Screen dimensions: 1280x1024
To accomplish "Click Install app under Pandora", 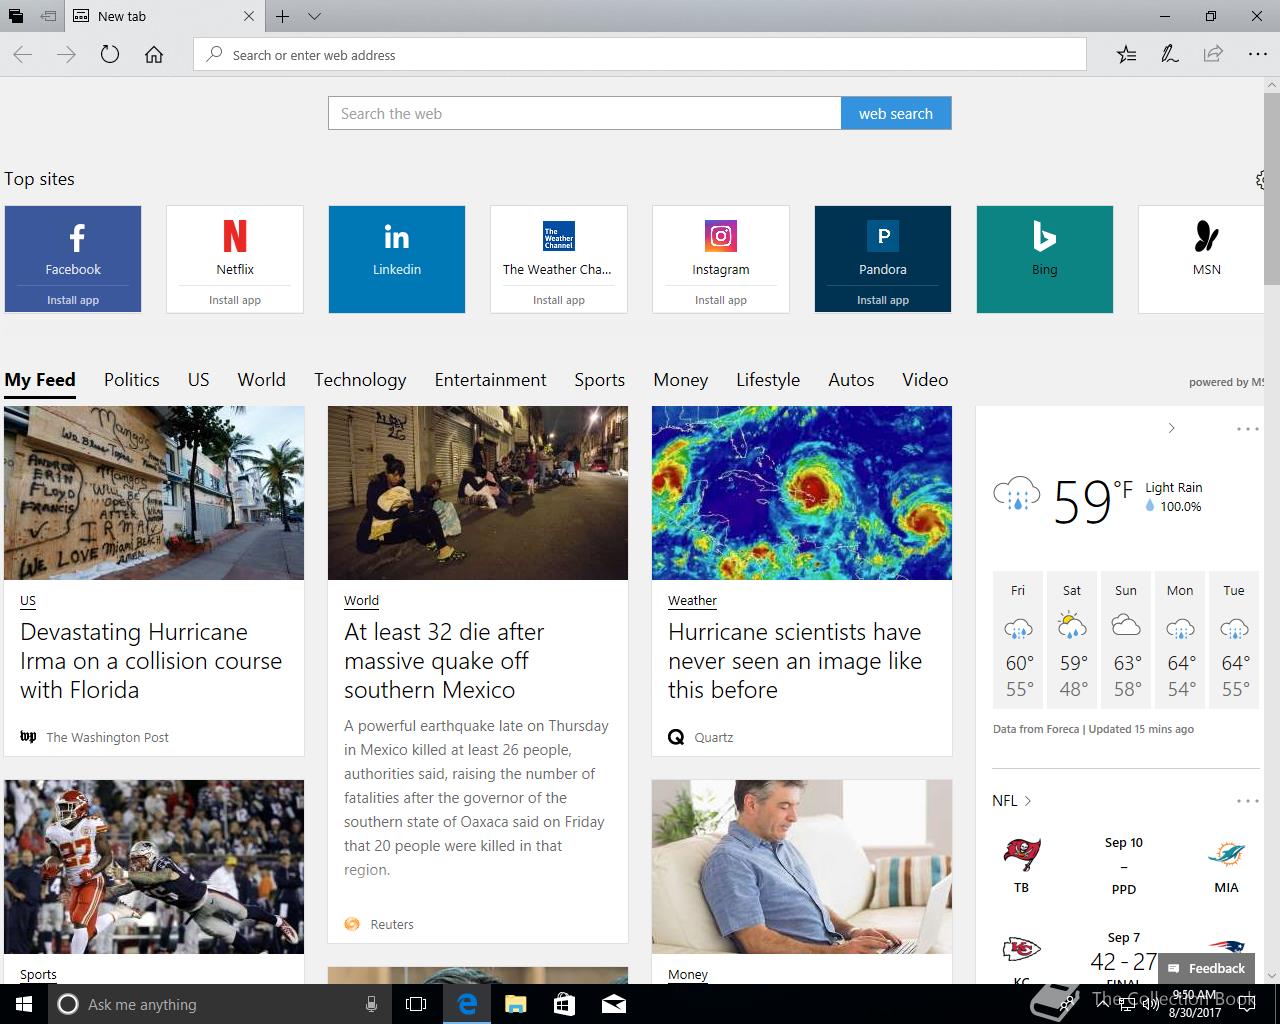I will pyautogui.click(x=883, y=300).
